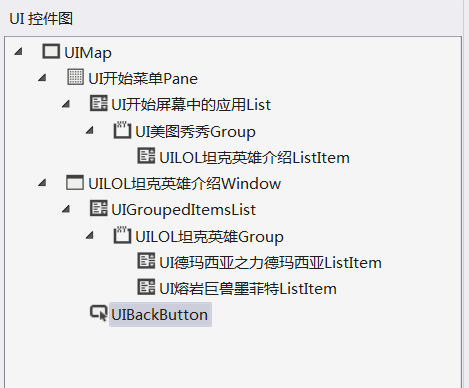Click the UIMap root node icon
Image resolution: width=469 pixels, height=388 pixels.
[51, 52]
